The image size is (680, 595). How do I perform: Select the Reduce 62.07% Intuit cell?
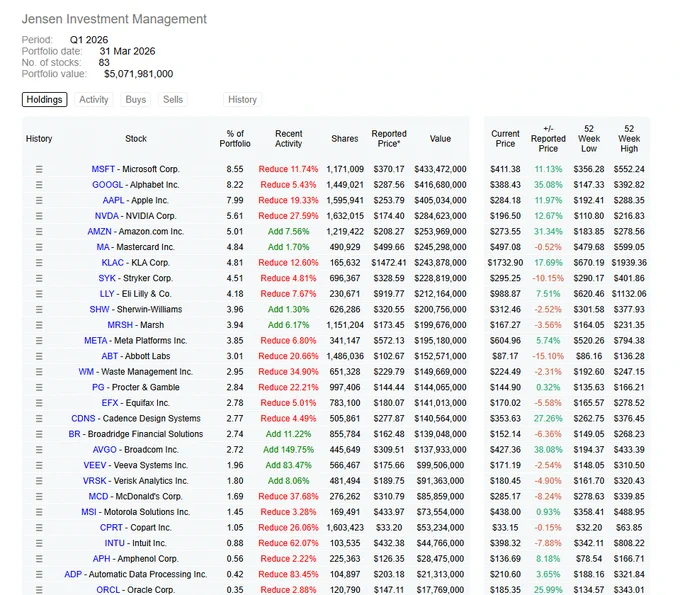tap(288, 543)
